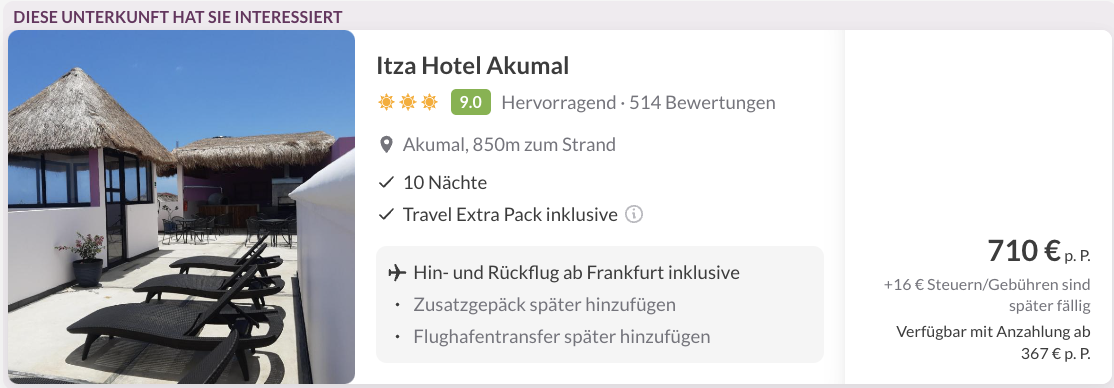Click the location pin icon near Akumal

point(386,146)
